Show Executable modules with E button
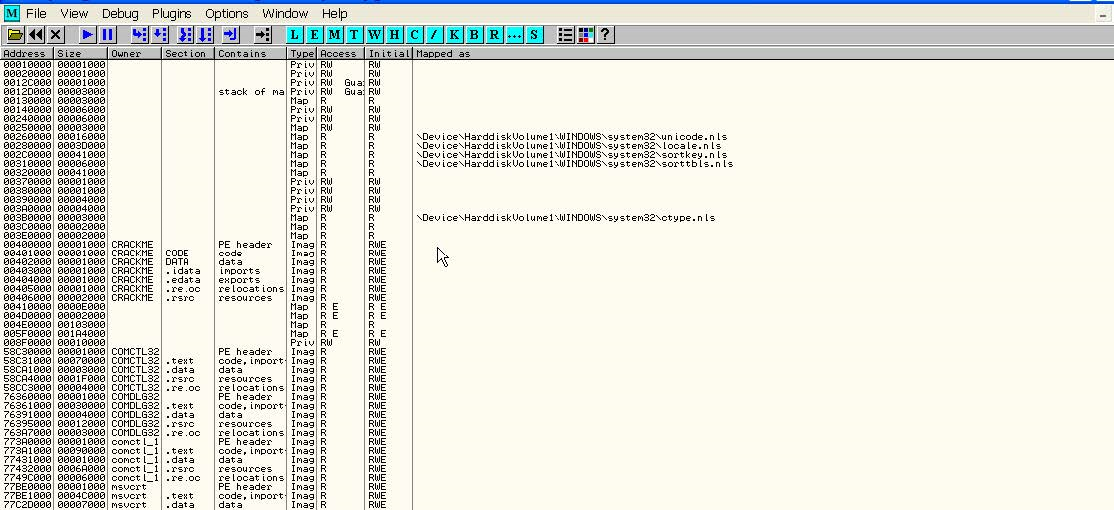 [x=315, y=35]
